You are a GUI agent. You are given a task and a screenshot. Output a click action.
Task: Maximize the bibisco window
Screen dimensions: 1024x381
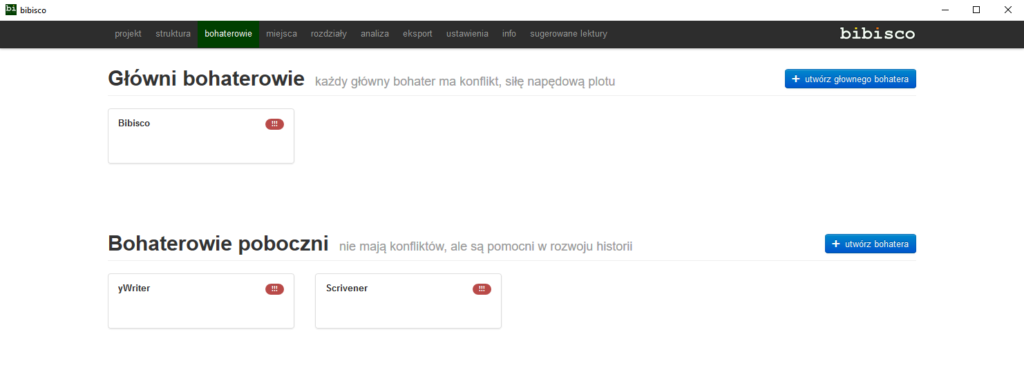click(976, 10)
